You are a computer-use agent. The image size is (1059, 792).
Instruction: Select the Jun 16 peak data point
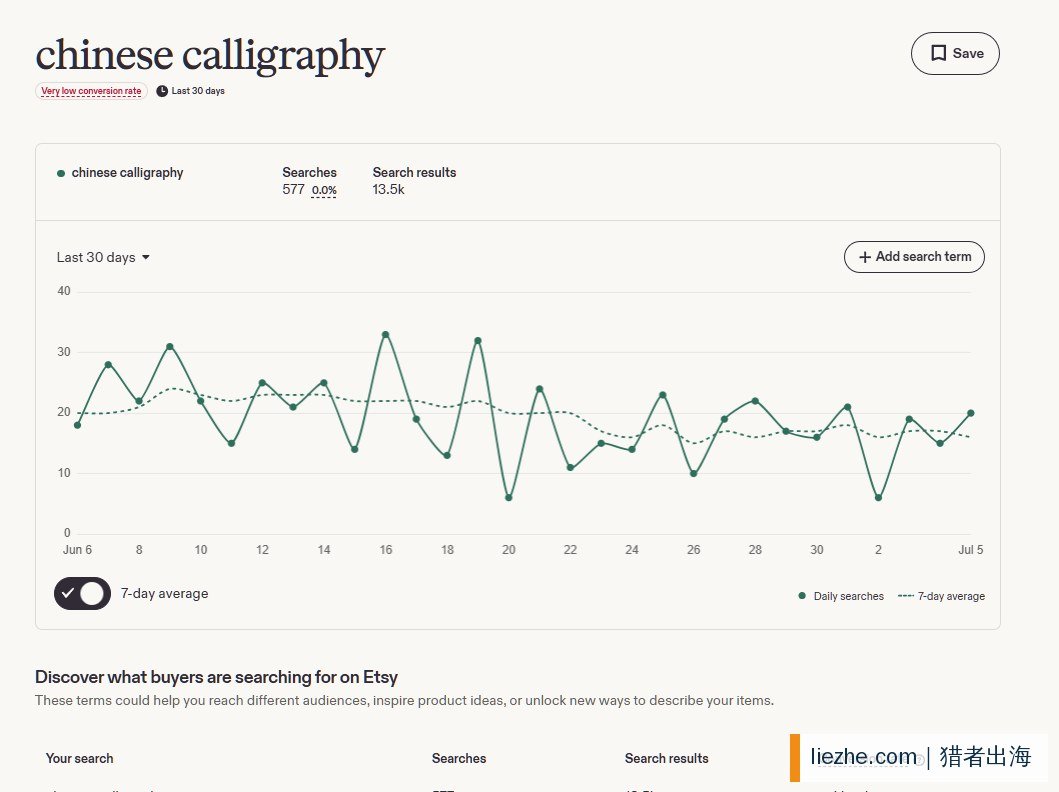click(x=386, y=334)
